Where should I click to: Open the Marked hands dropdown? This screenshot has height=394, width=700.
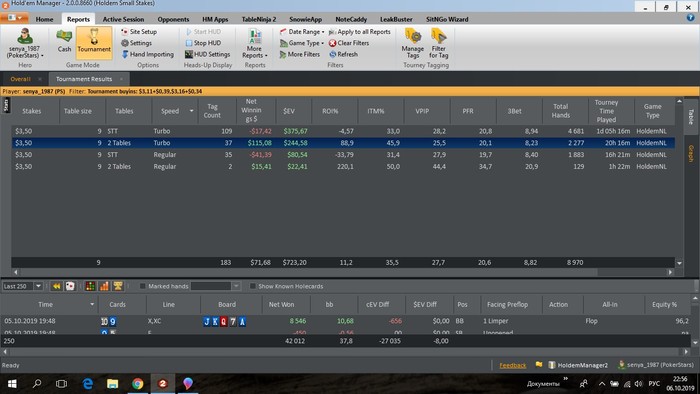pyautogui.click(x=236, y=286)
